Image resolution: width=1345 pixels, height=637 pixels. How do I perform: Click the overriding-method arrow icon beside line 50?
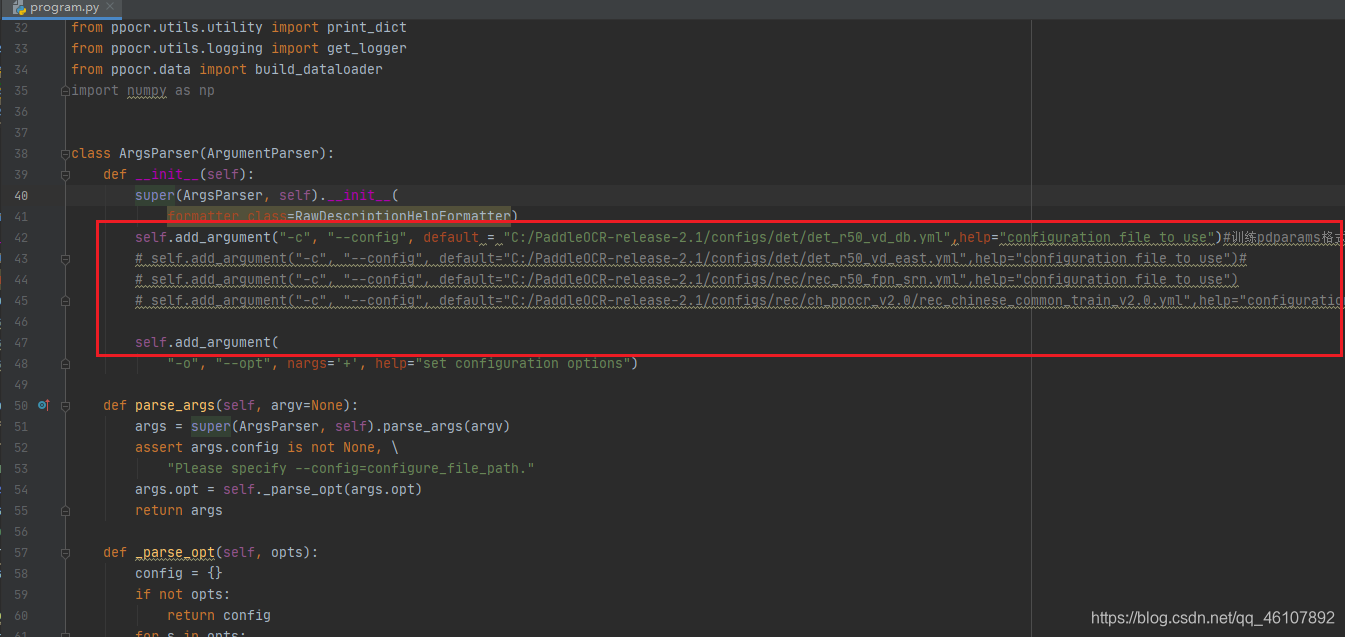pyautogui.click(x=43, y=404)
